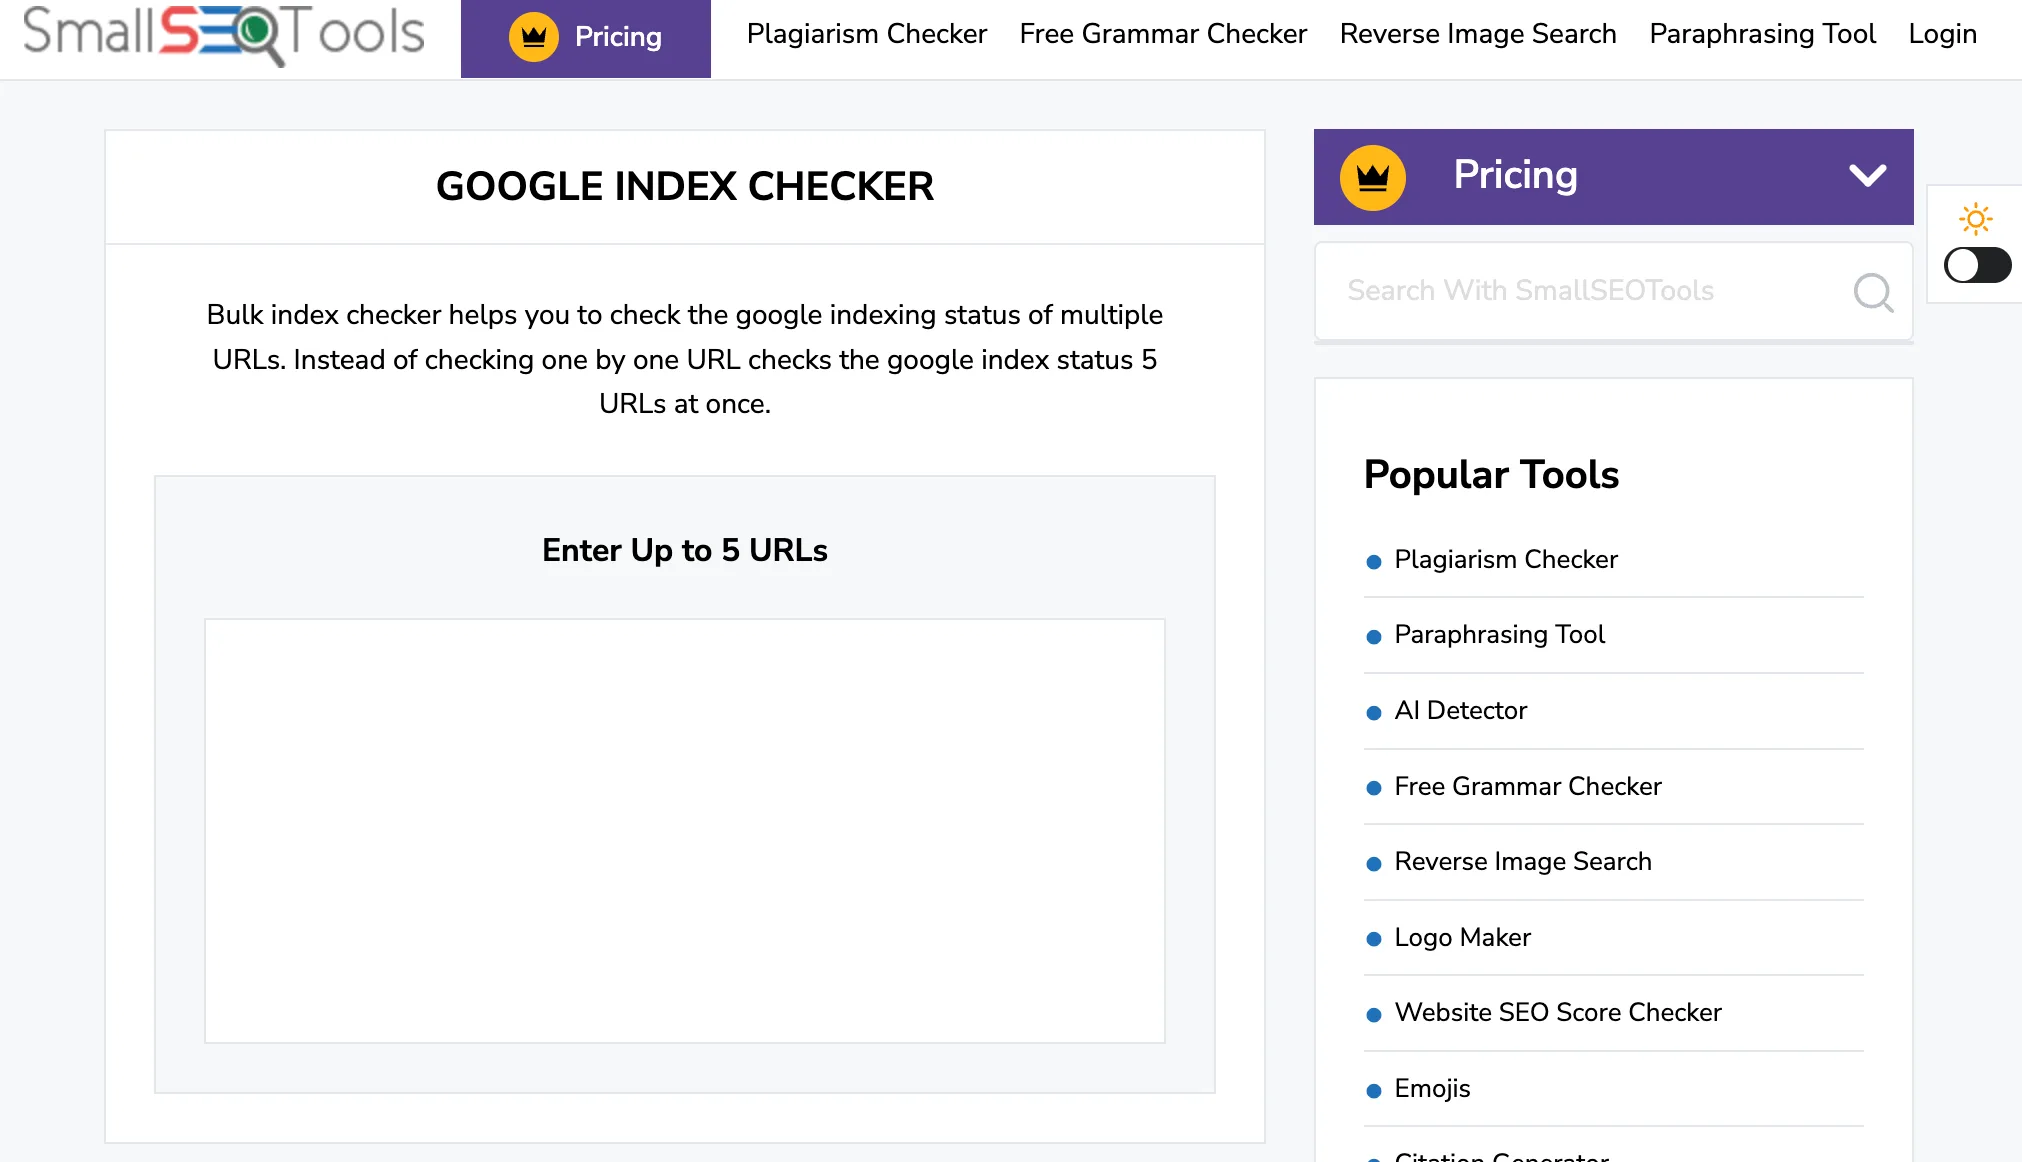Open the Login page
Viewport: 2022px width, 1162px height.
click(x=1941, y=33)
